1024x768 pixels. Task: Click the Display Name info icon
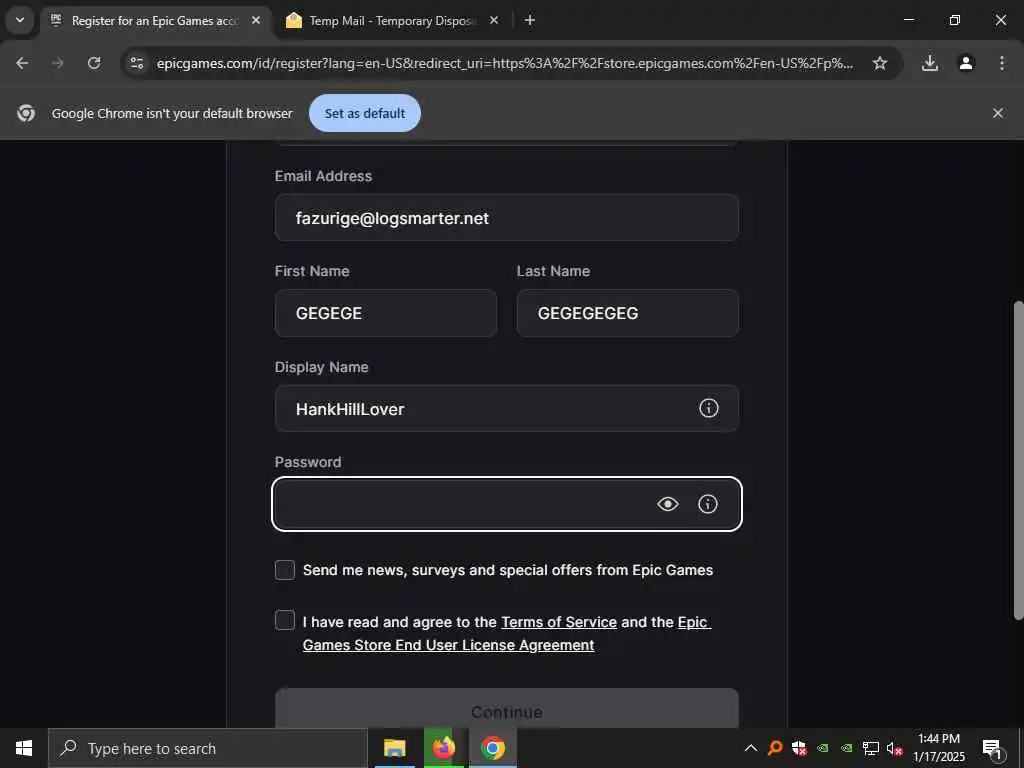pos(709,408)
